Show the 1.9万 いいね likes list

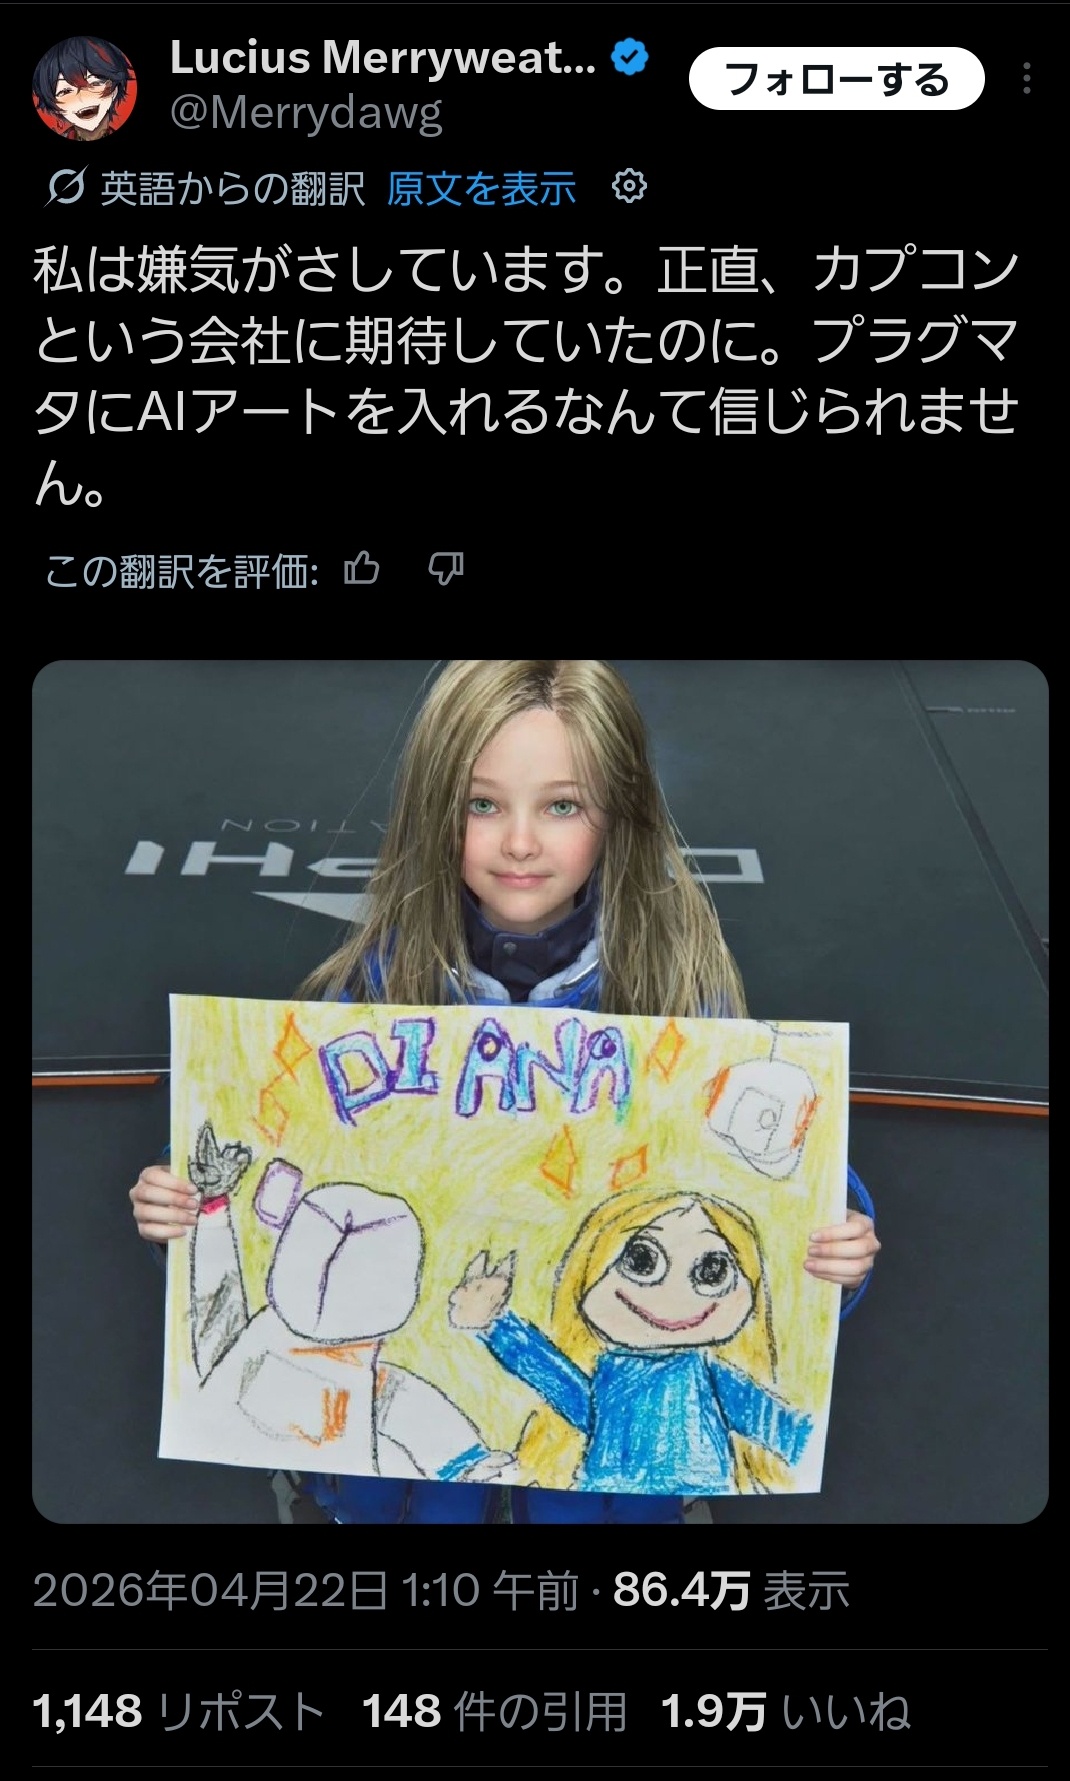click(x=786, y=1711)
